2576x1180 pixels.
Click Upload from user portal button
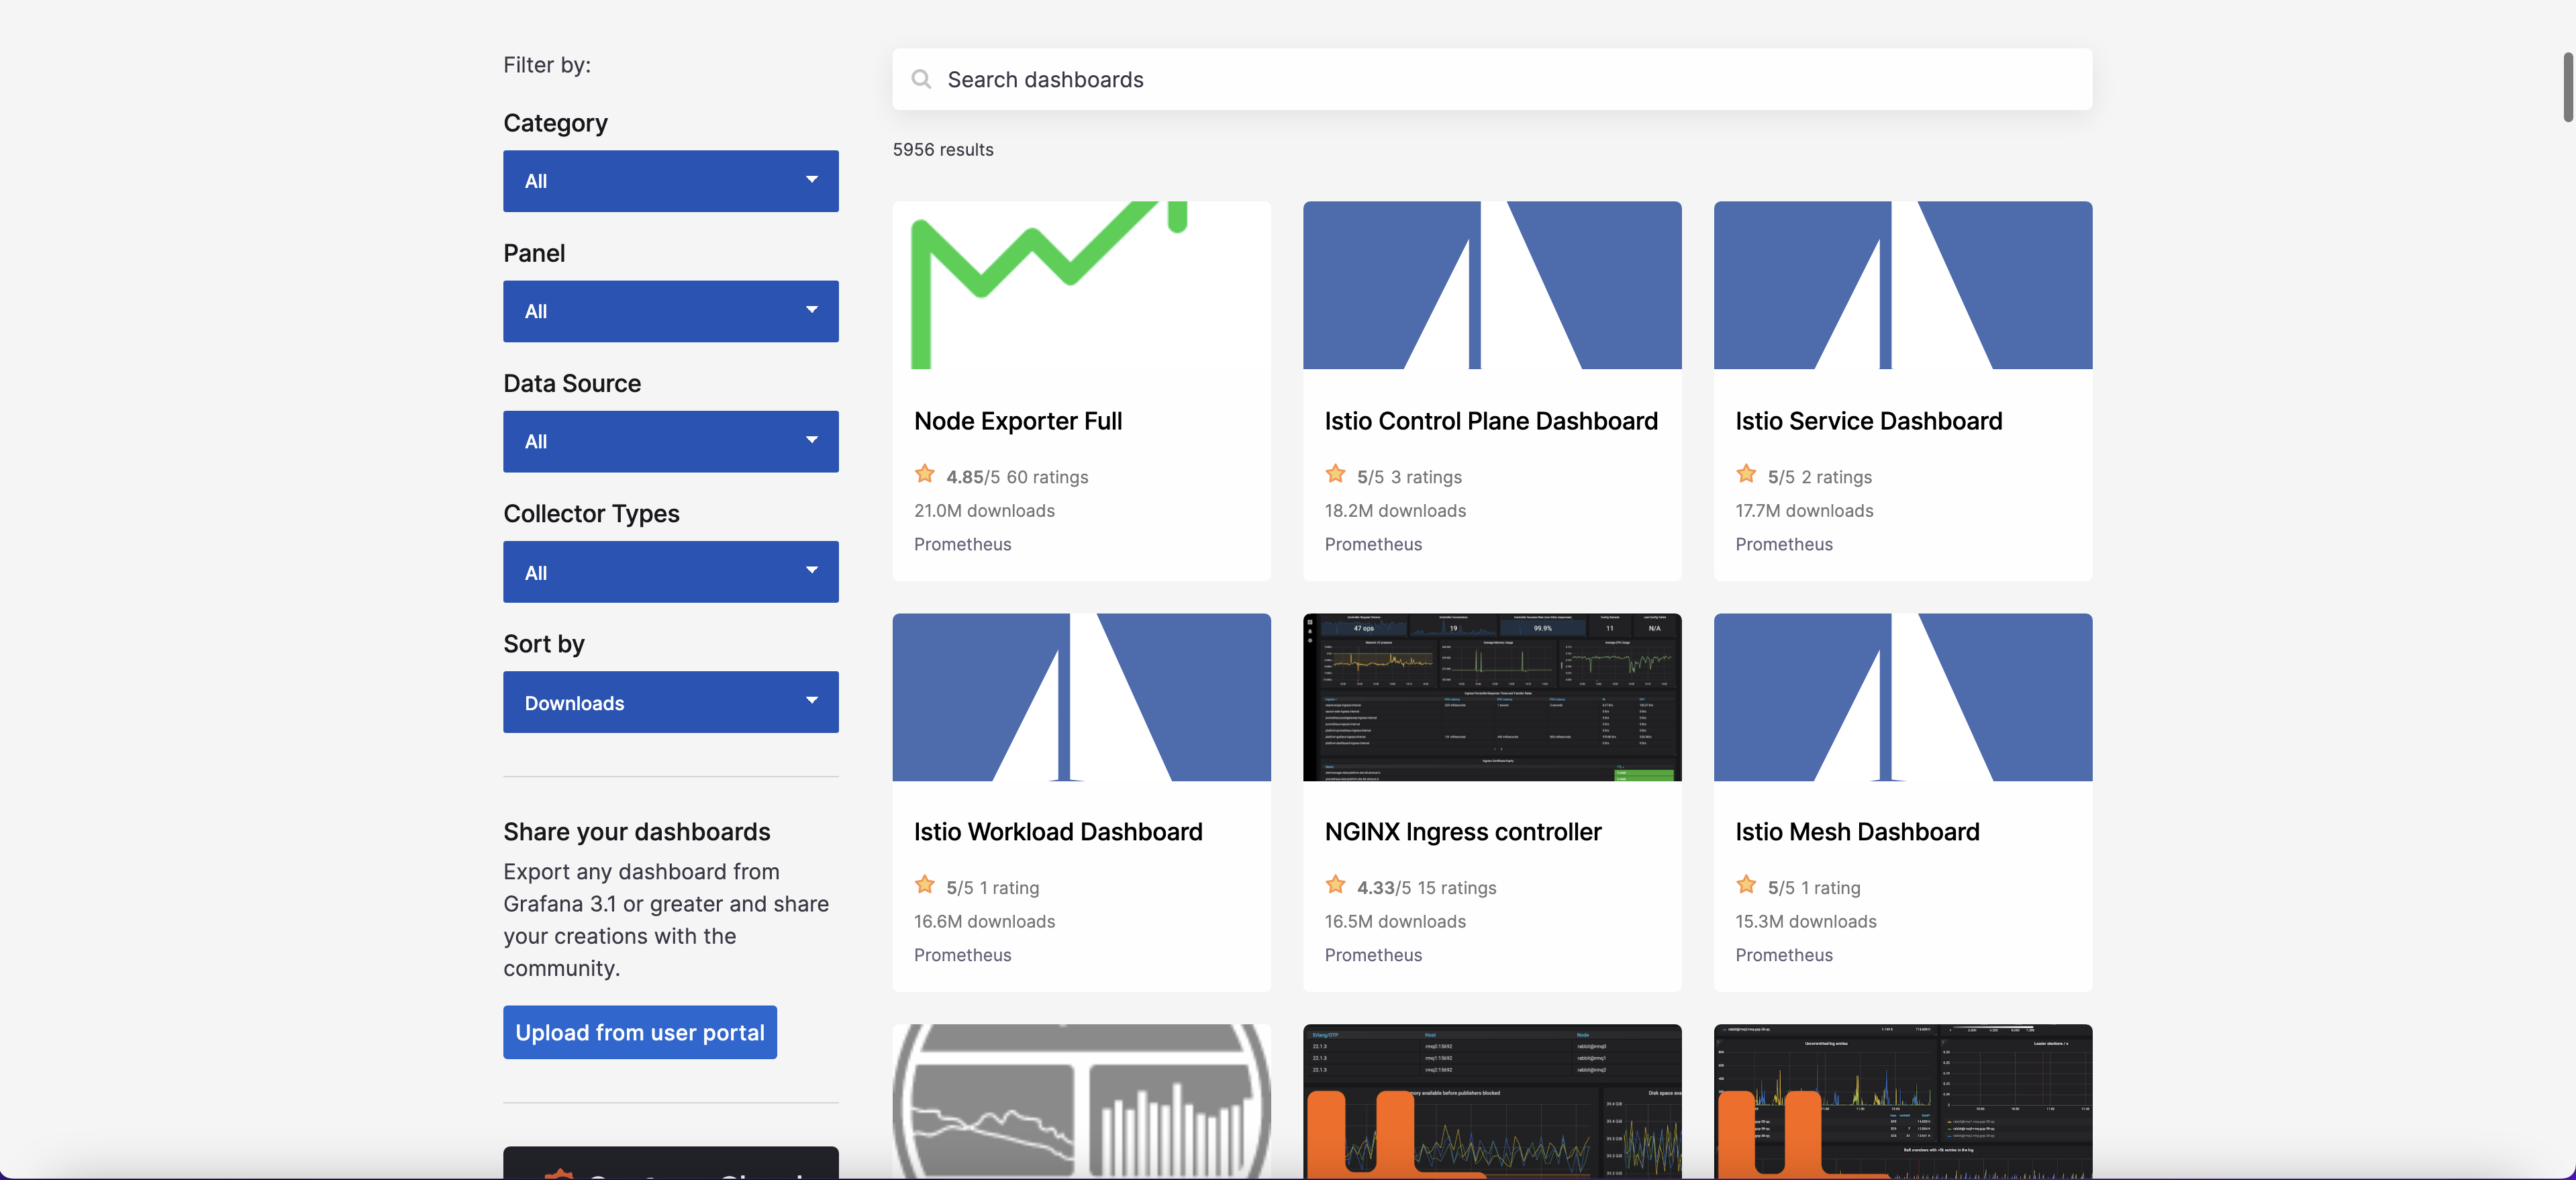(x=640, y=1032)
